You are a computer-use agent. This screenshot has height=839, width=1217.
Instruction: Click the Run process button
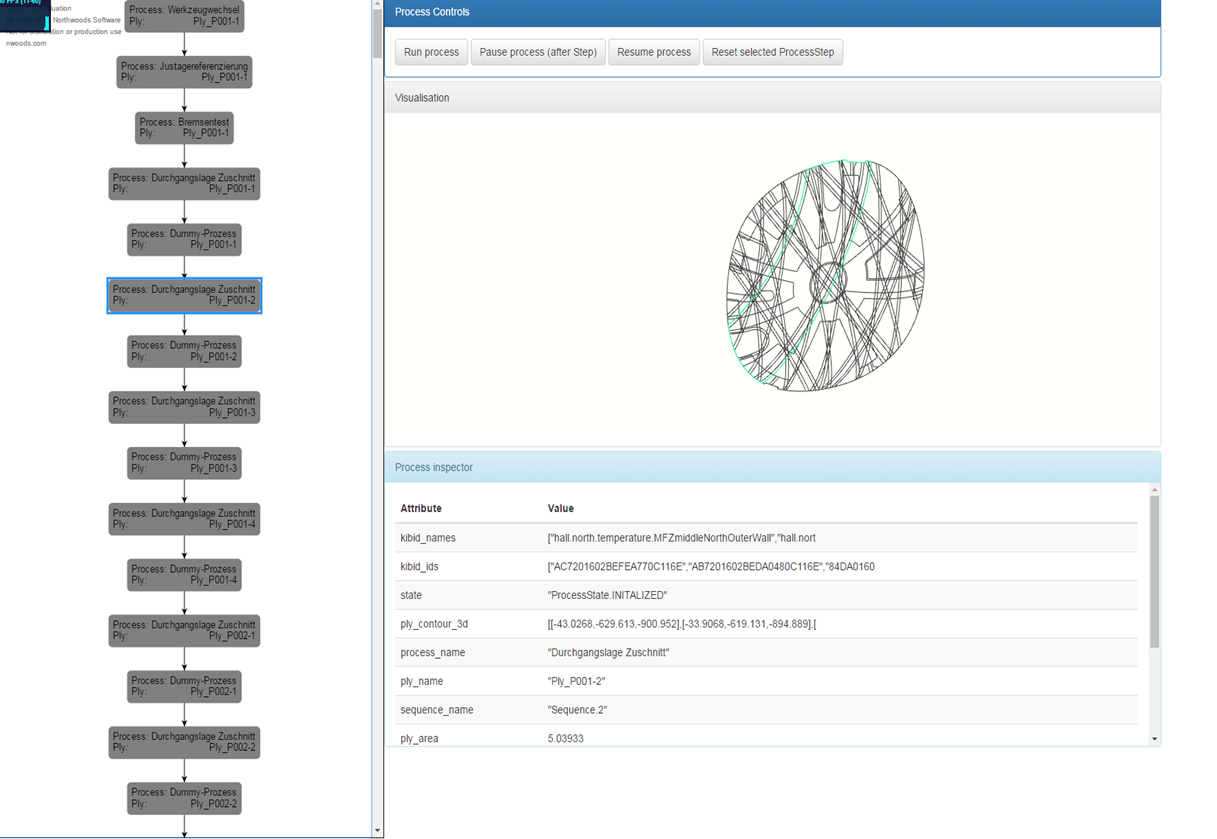tap(430, 51)
